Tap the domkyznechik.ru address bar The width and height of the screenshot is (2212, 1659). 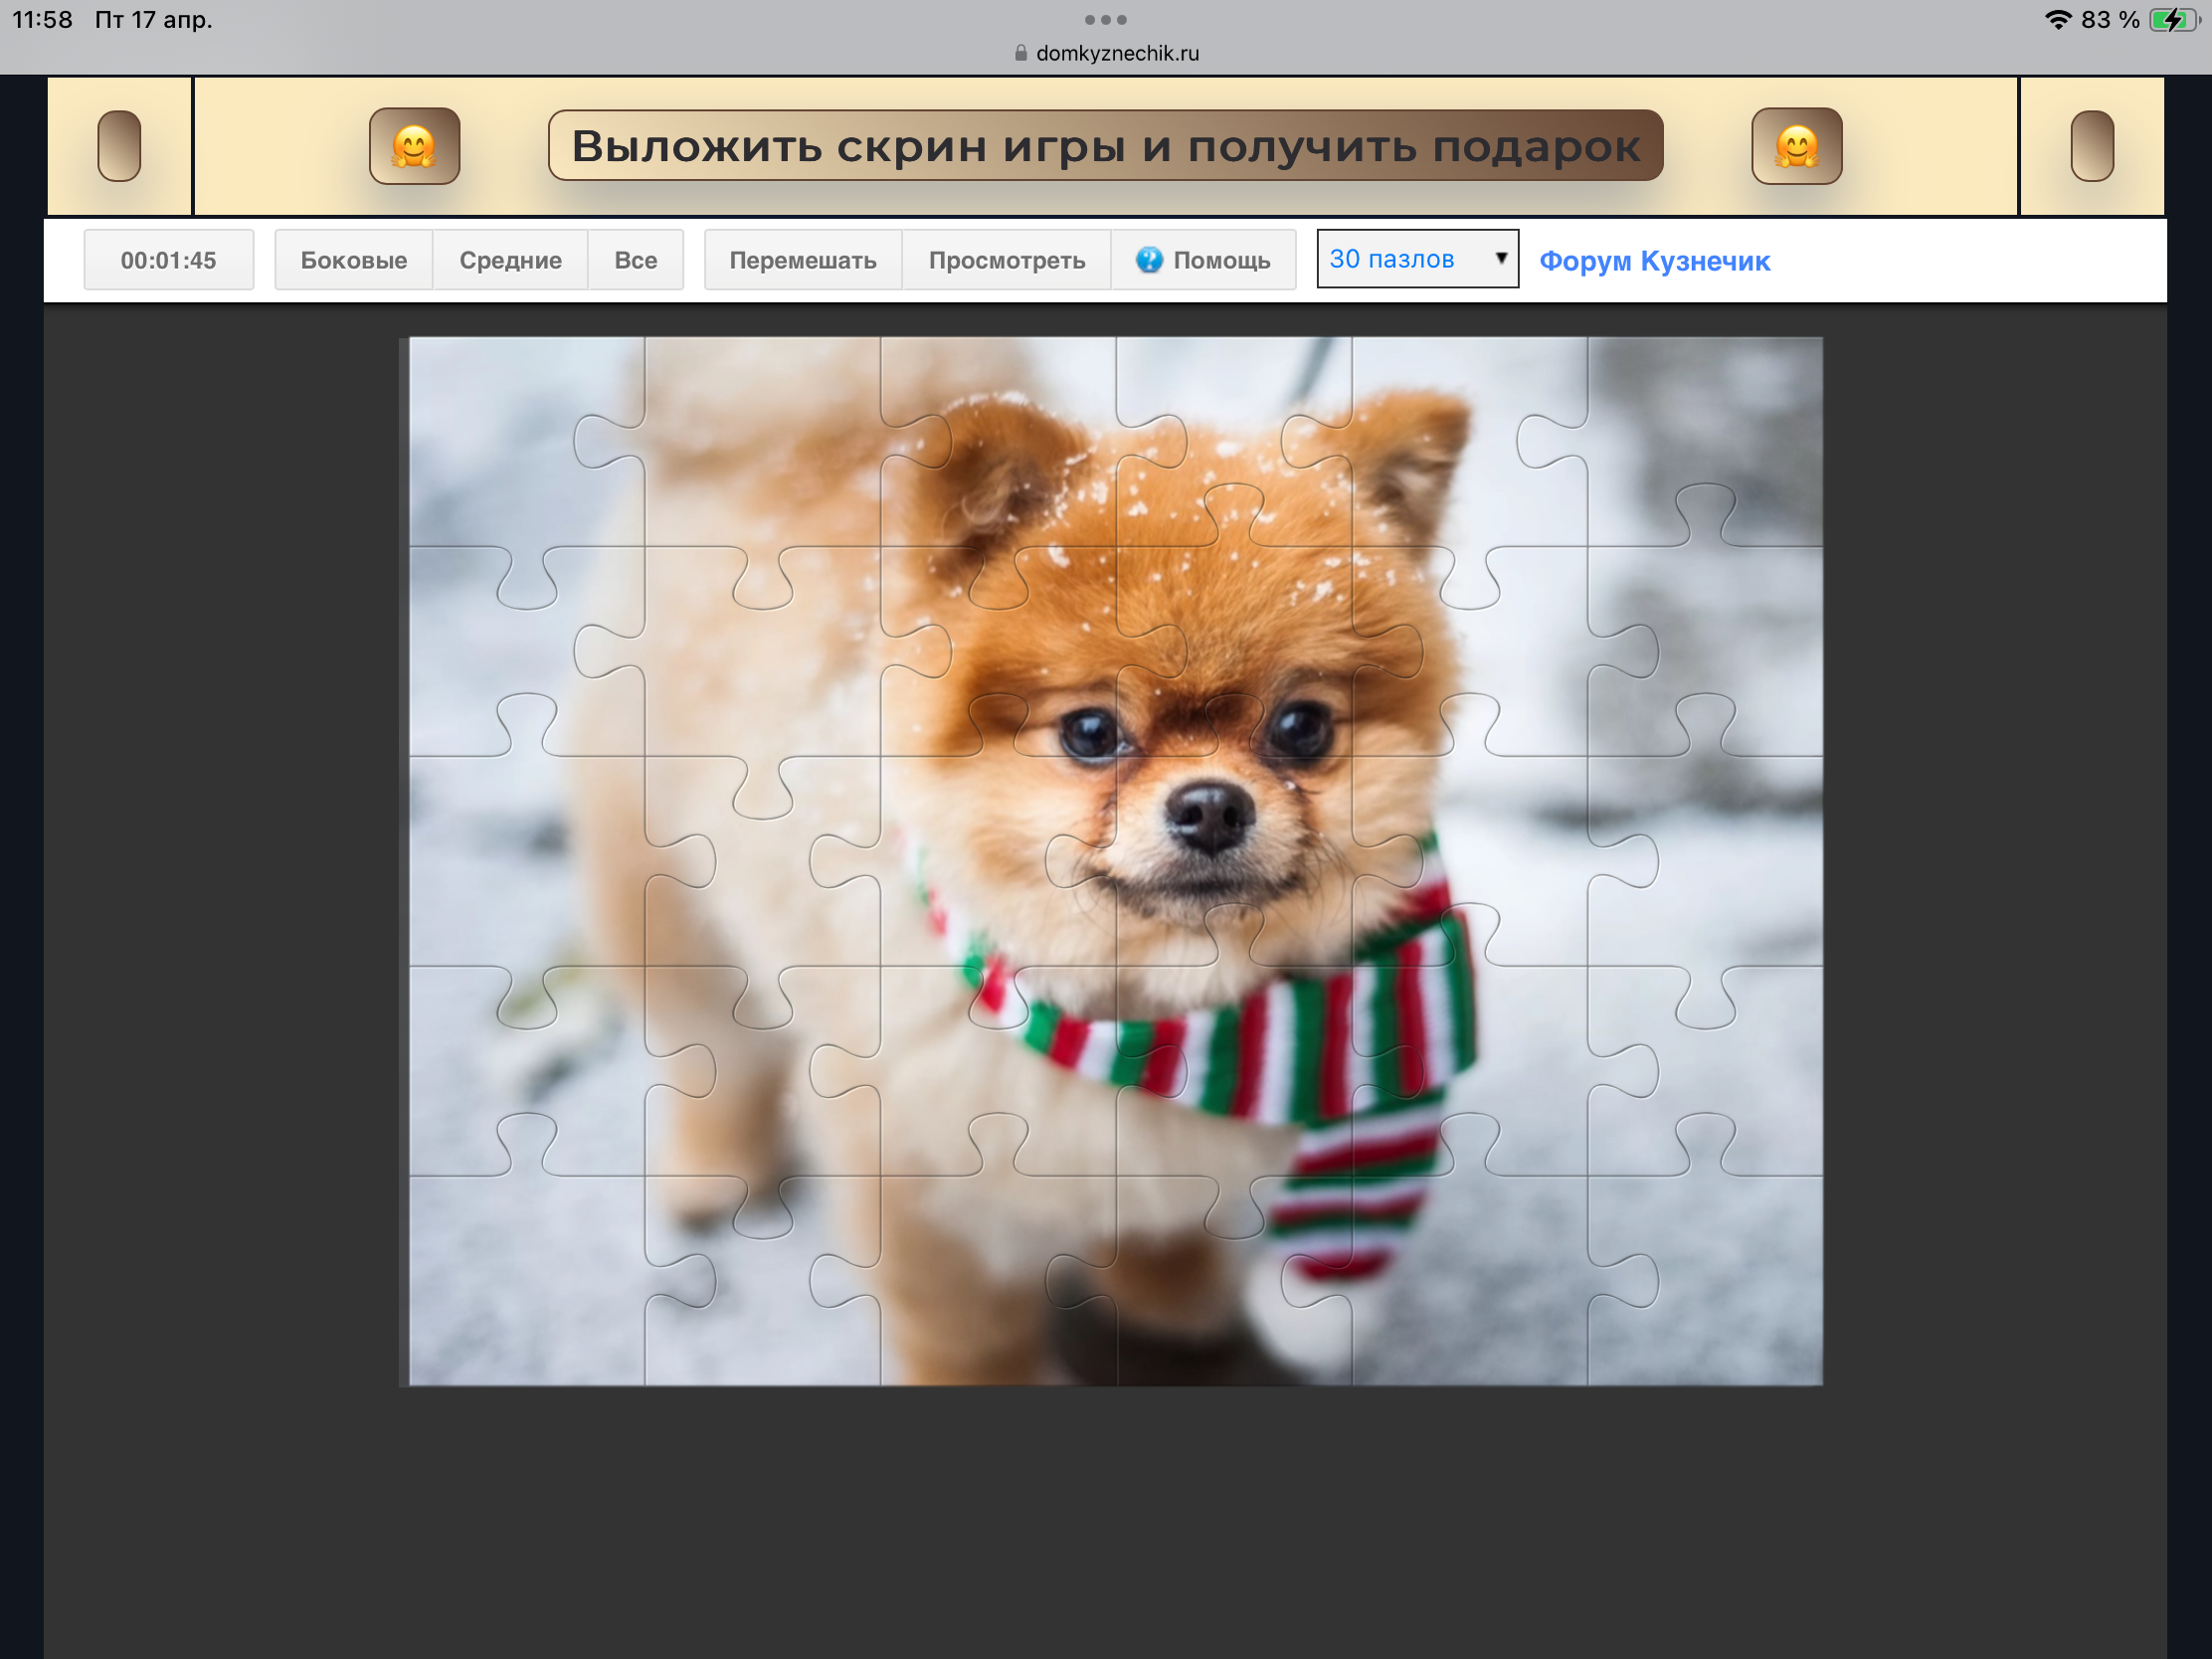coord(1116,53)
